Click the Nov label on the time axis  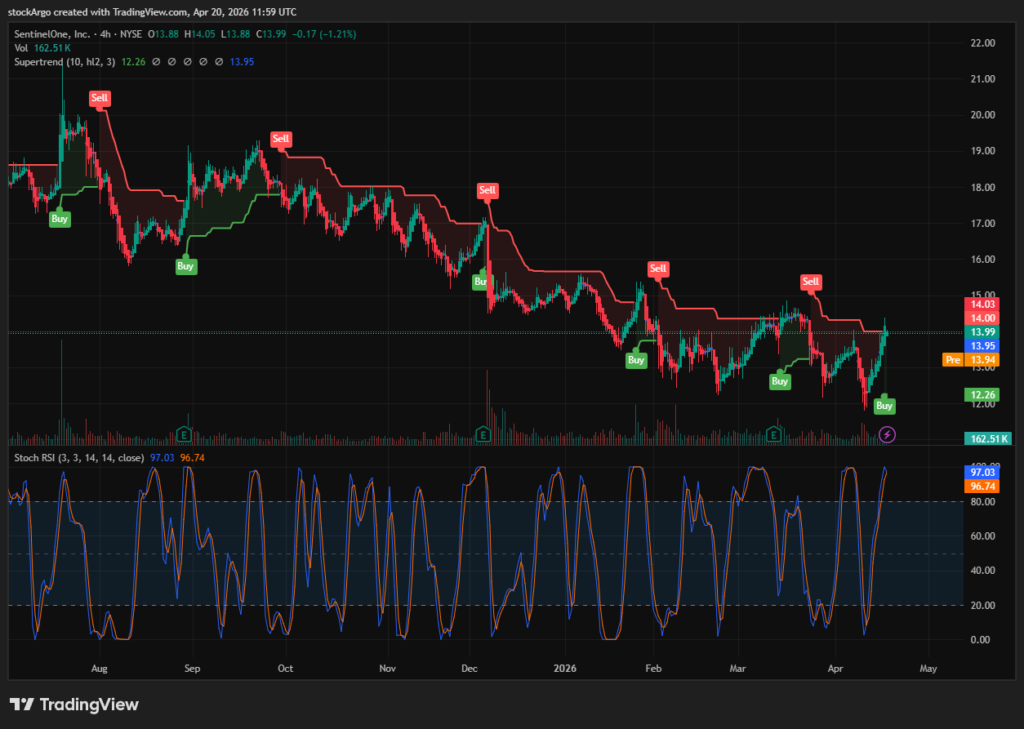click(x=388, y=669)
